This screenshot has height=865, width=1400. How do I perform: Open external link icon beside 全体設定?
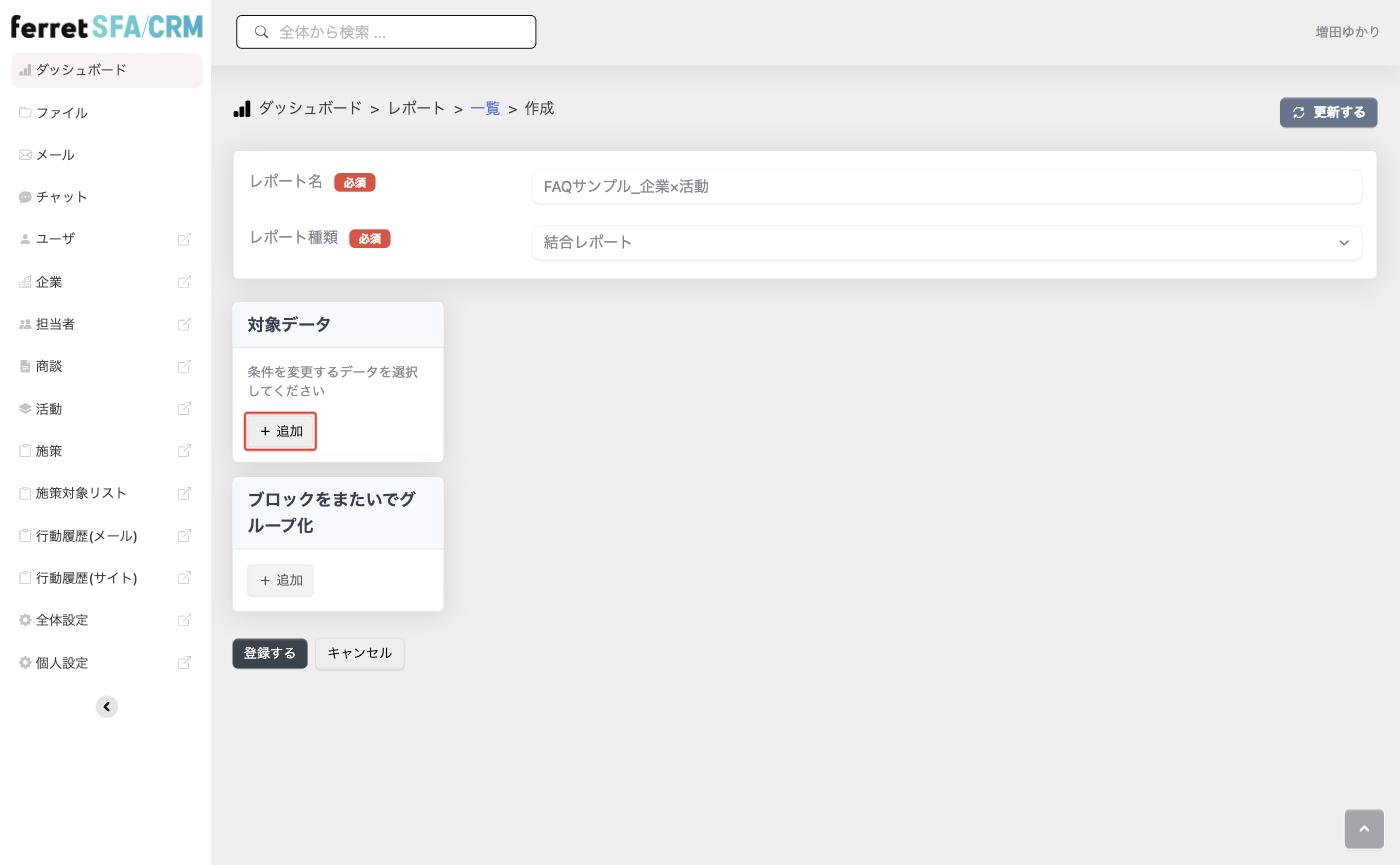click(184, 620)
